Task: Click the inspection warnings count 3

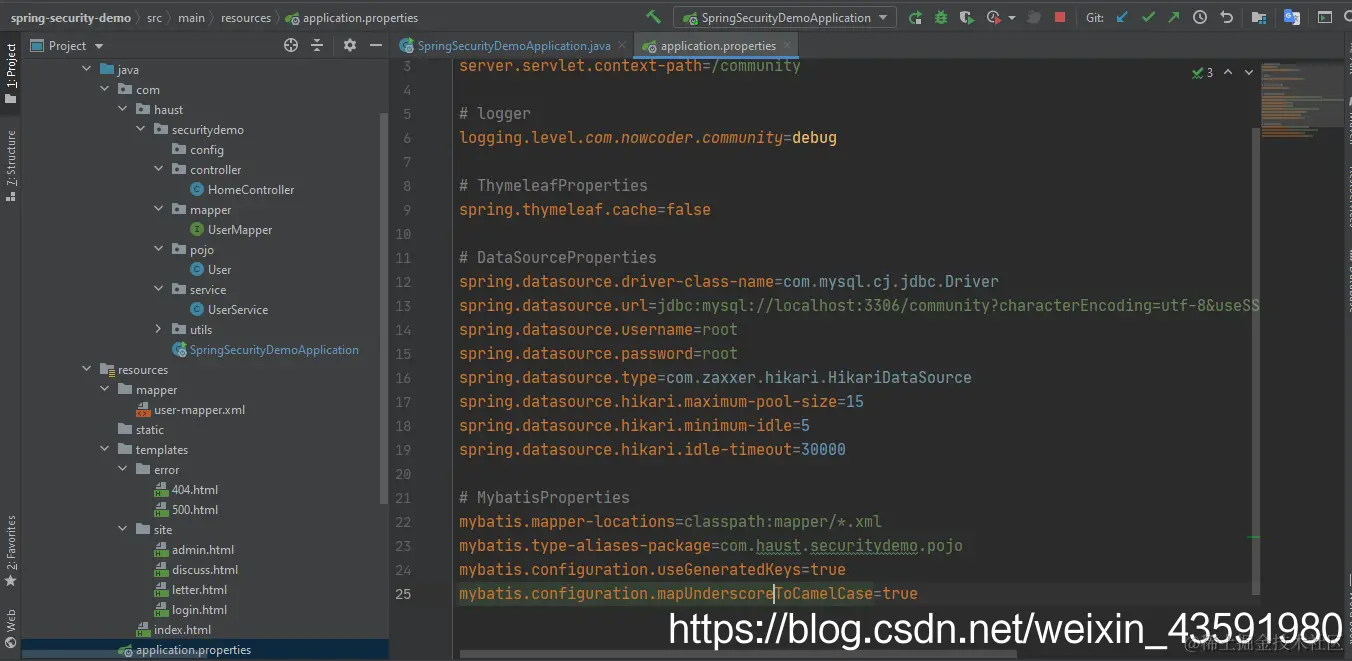Action: (x=1203, y=72)
